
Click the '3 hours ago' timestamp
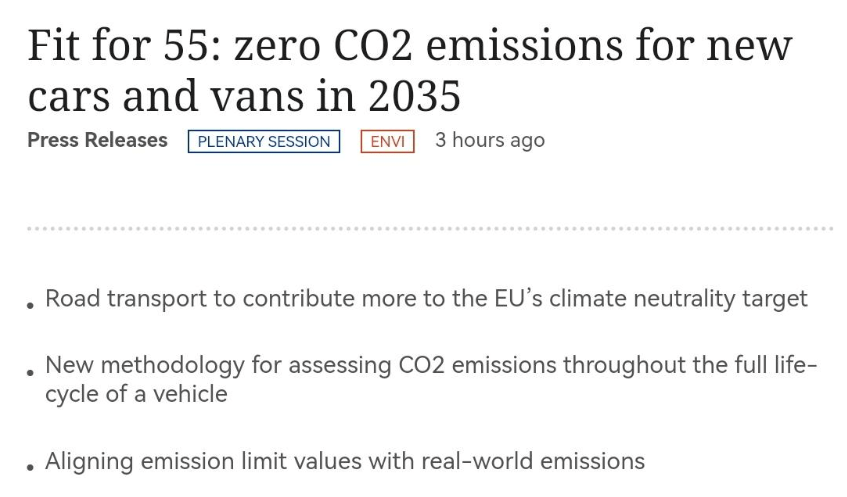tap(490, 140)
